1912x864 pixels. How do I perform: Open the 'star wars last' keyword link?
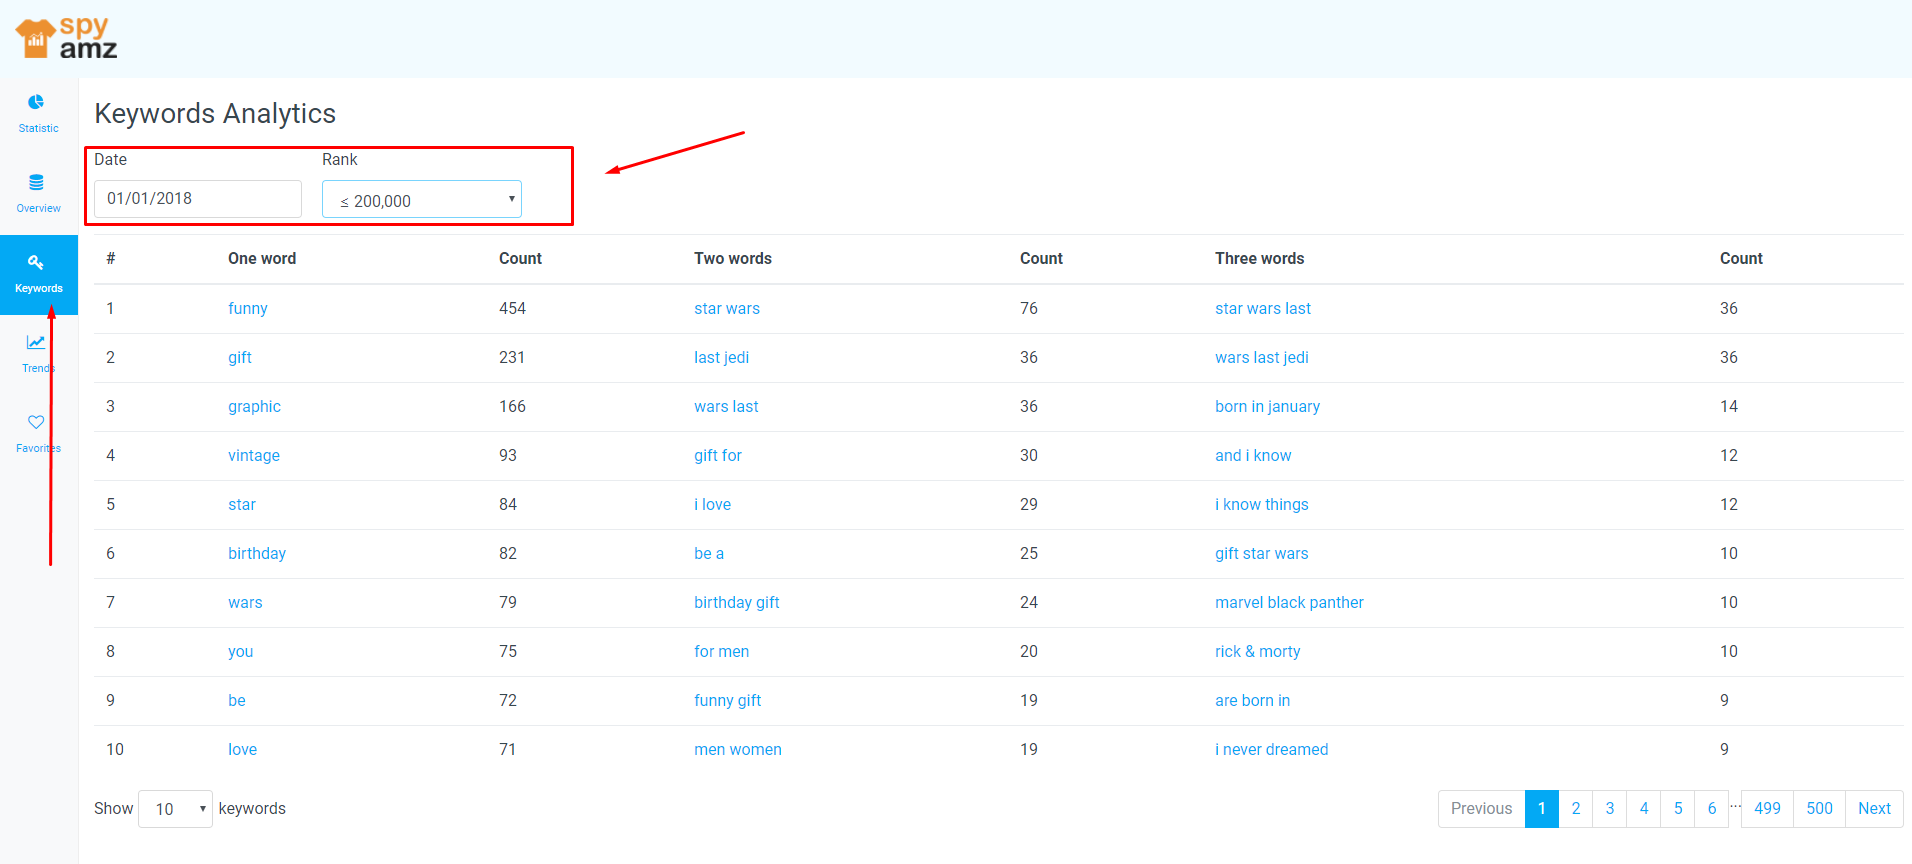click(1263, 308)
